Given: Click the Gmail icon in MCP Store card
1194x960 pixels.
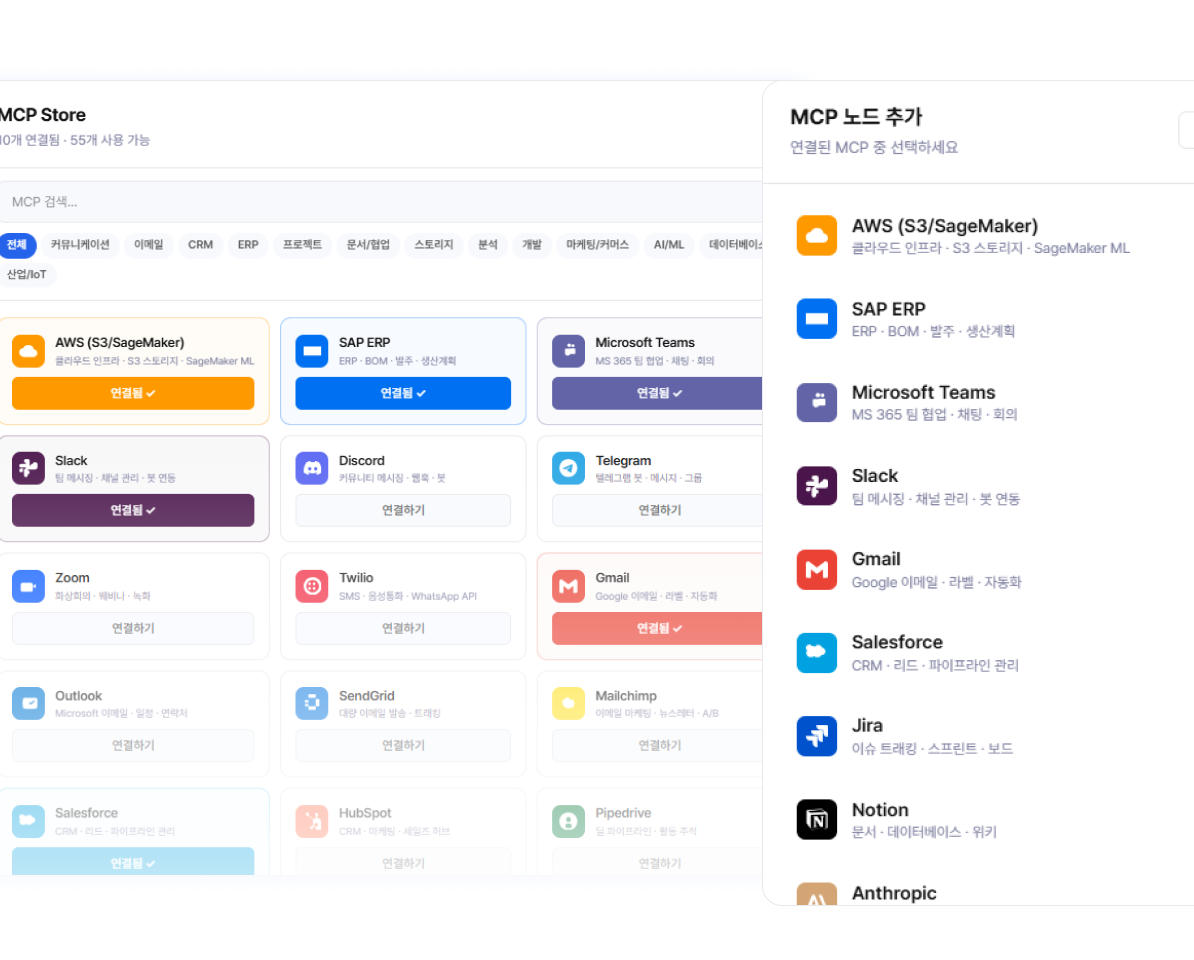Looking at the screenshot, I should click(568, 586).
